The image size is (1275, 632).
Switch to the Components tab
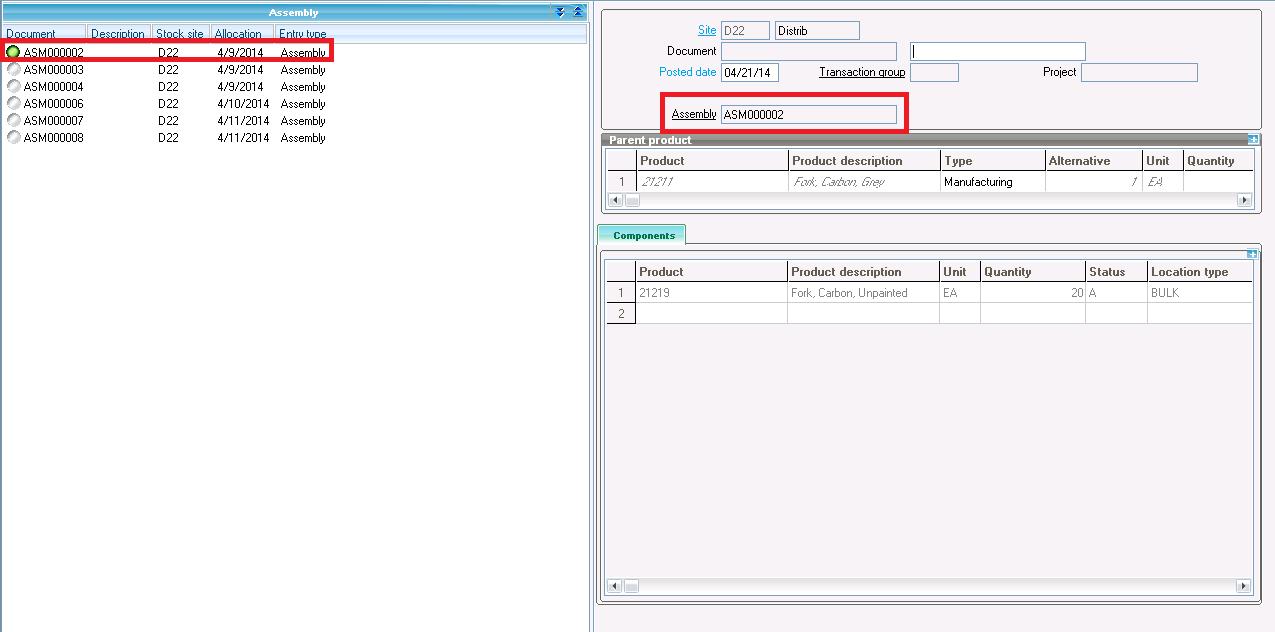pos(642,235)
